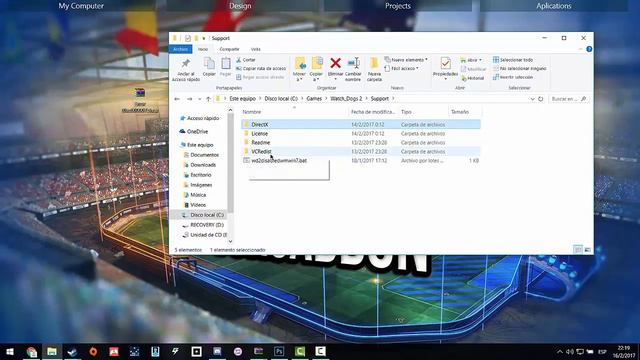Open 'Fácil acceso' dropdown

tap(402, 69)
